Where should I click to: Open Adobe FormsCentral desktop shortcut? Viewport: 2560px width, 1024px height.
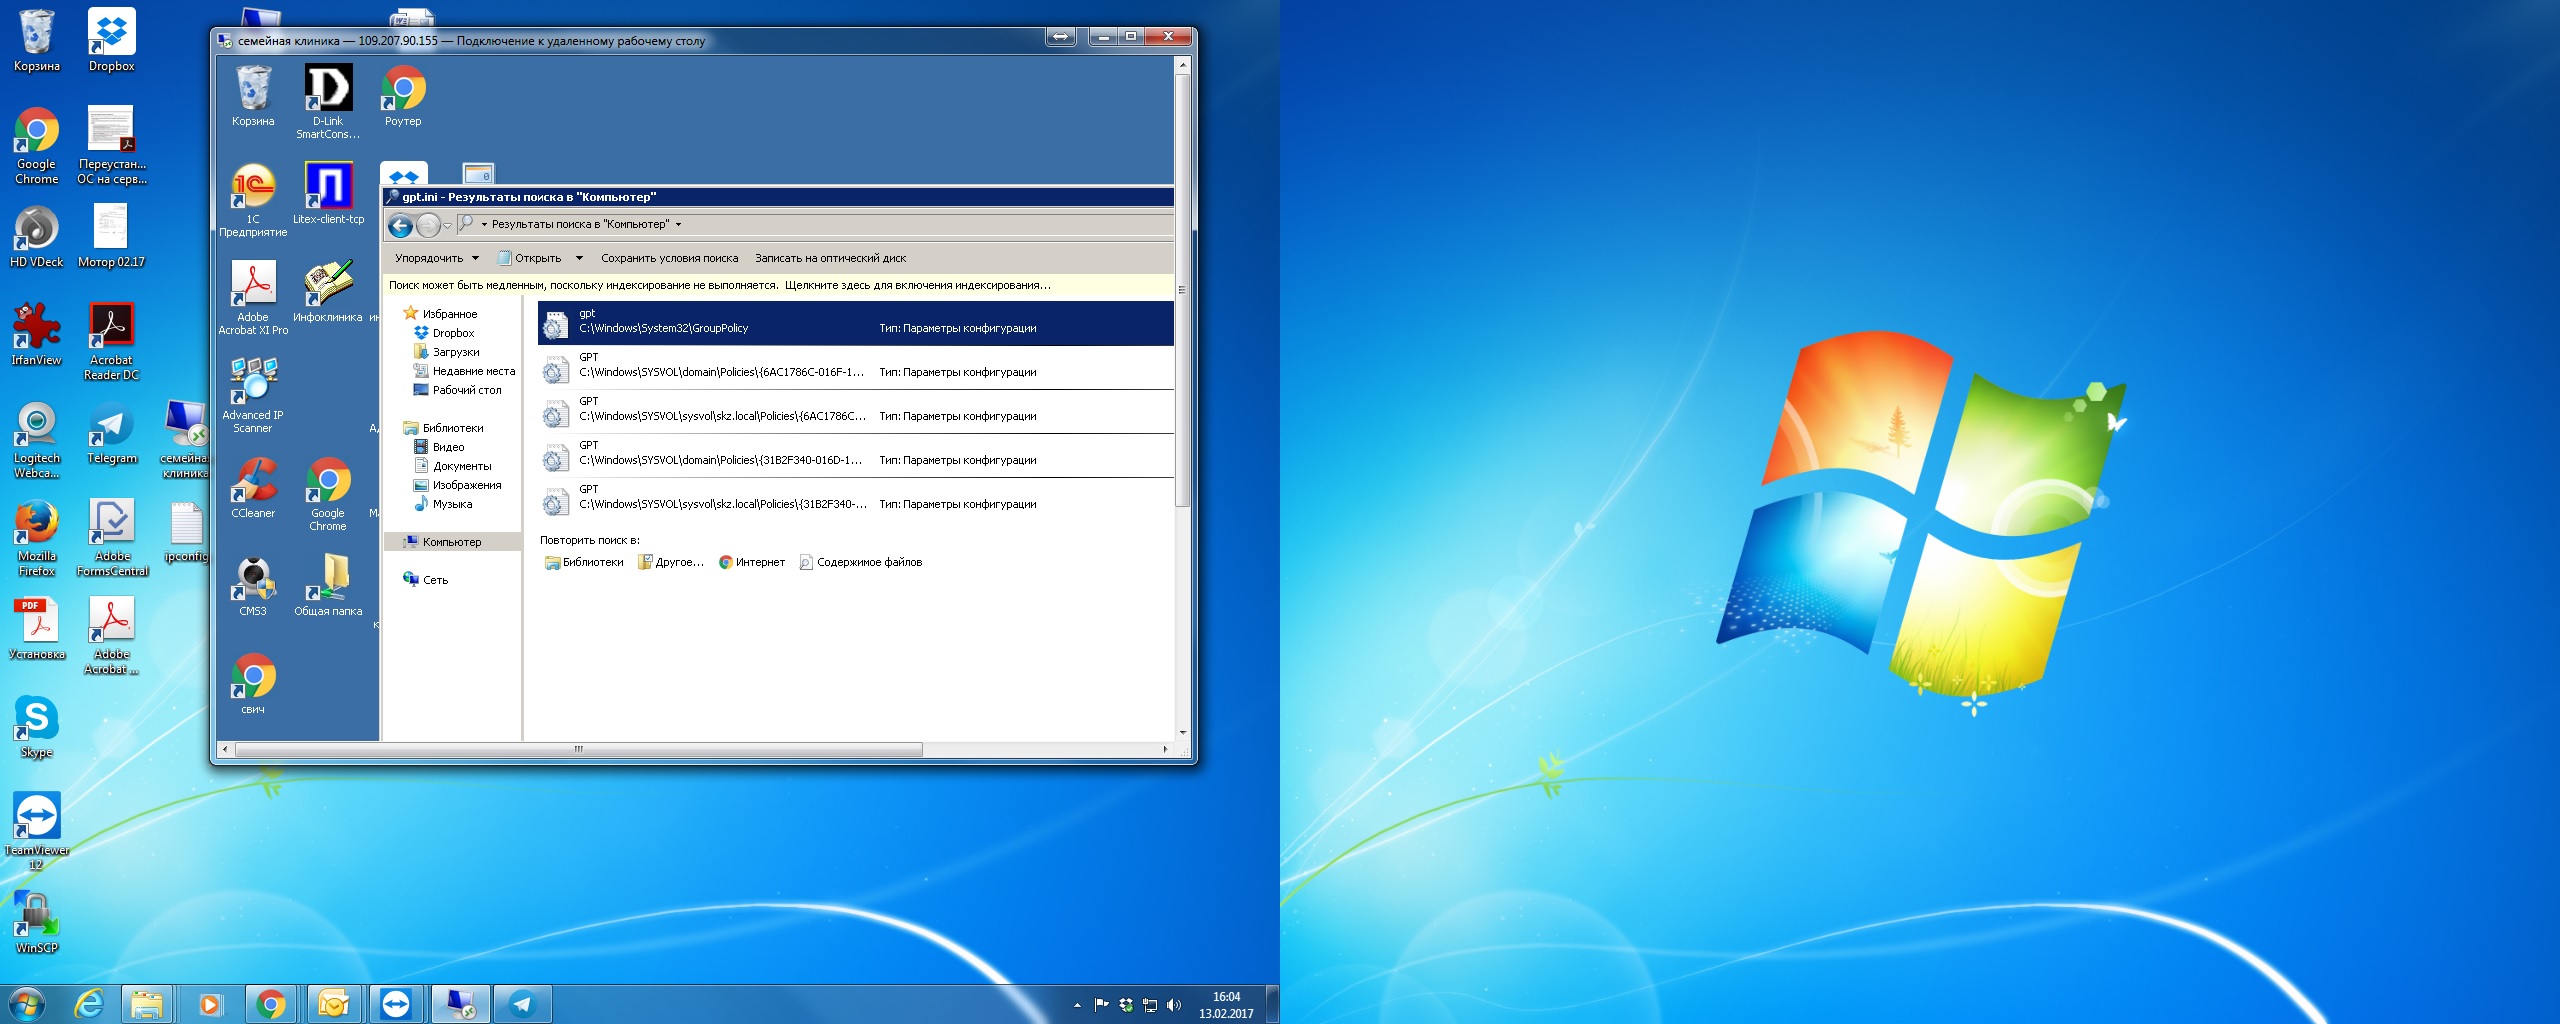[x=112, y=537]
